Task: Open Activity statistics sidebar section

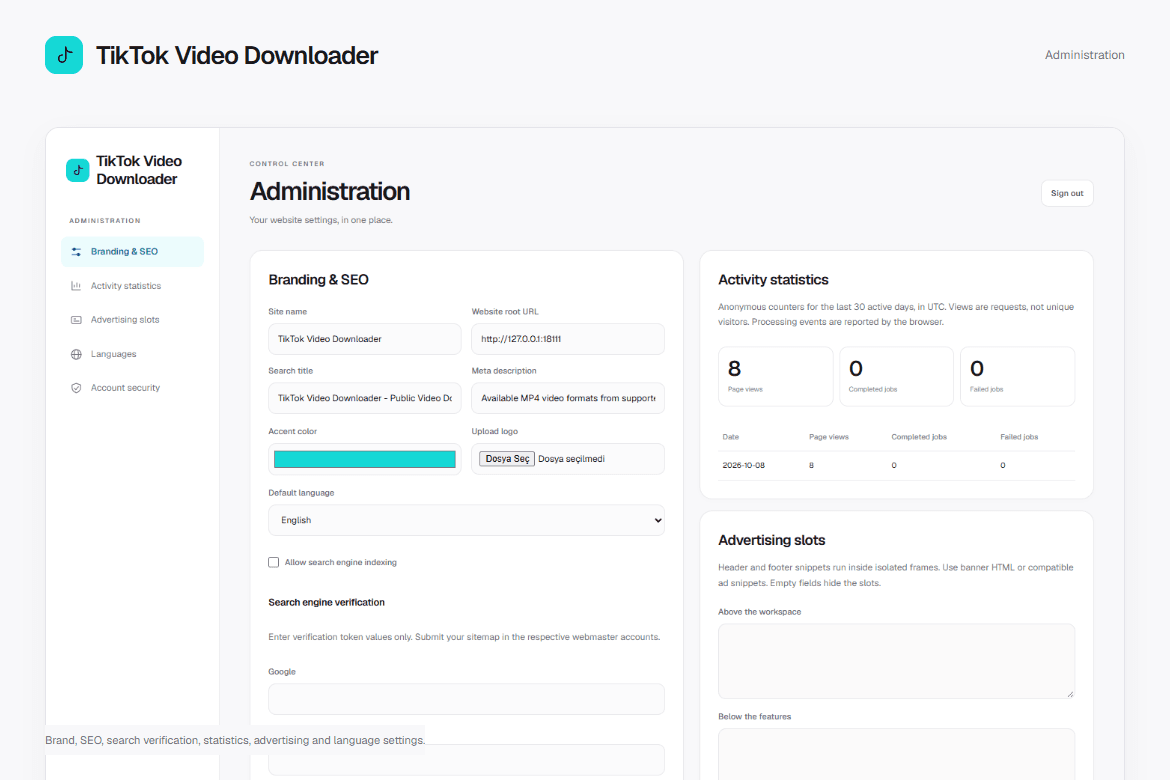Action: 132,286
